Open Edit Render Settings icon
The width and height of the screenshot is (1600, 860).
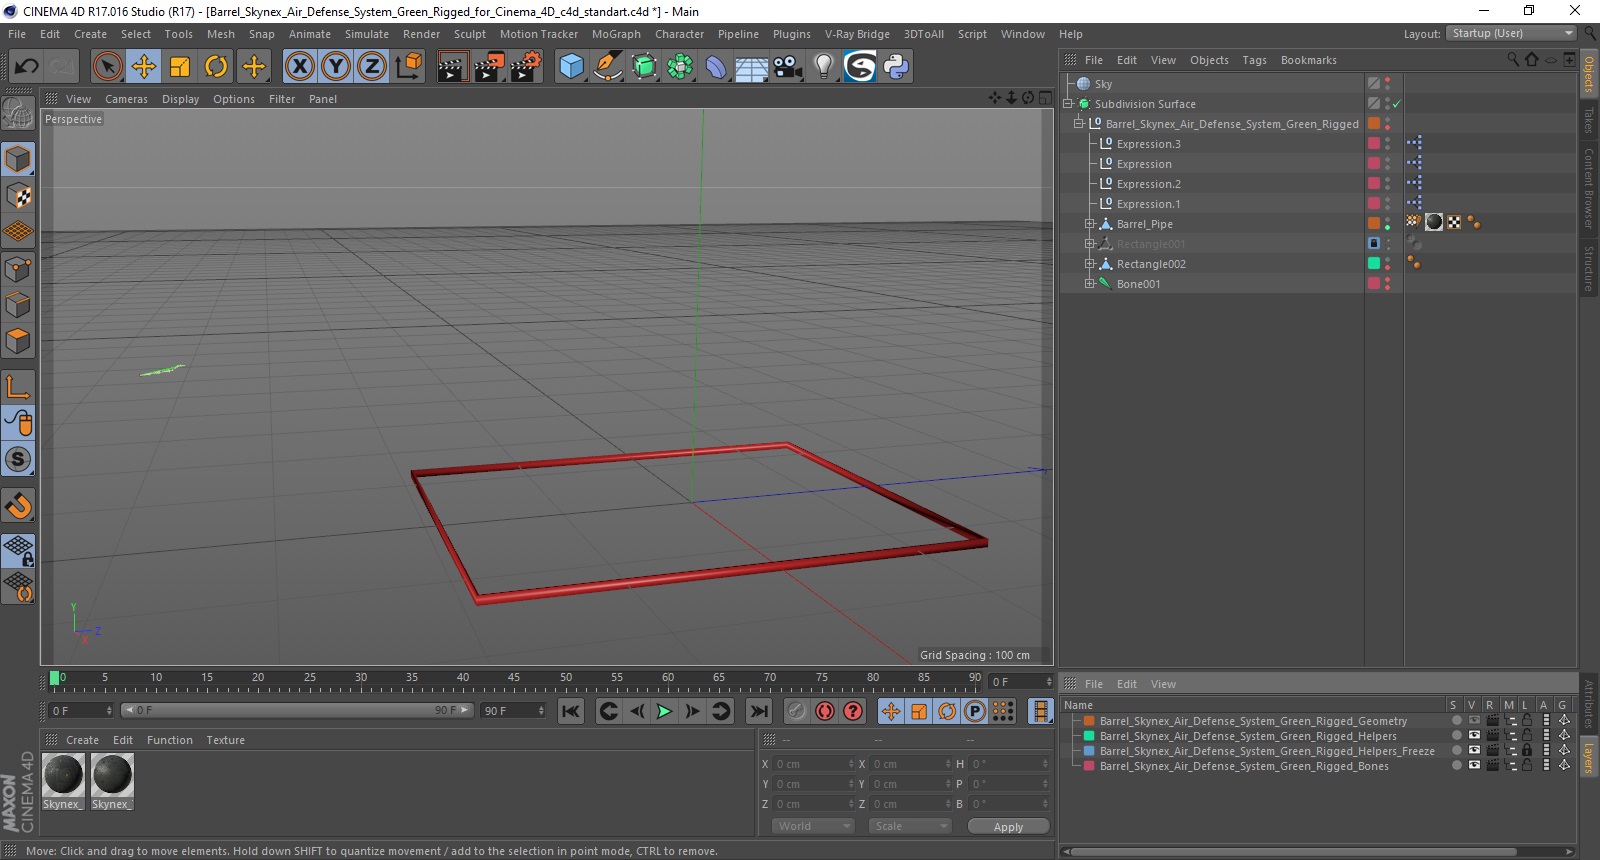click(526, 67)
